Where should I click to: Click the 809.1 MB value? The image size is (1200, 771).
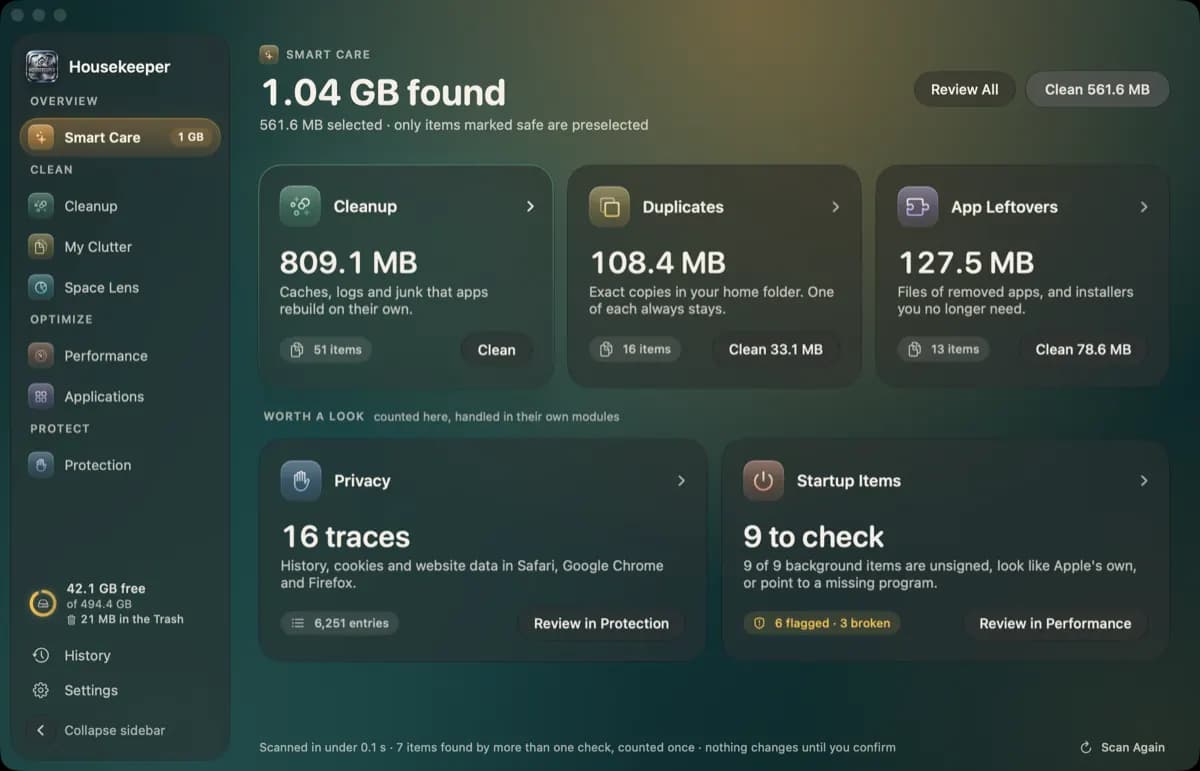point(348,262)
